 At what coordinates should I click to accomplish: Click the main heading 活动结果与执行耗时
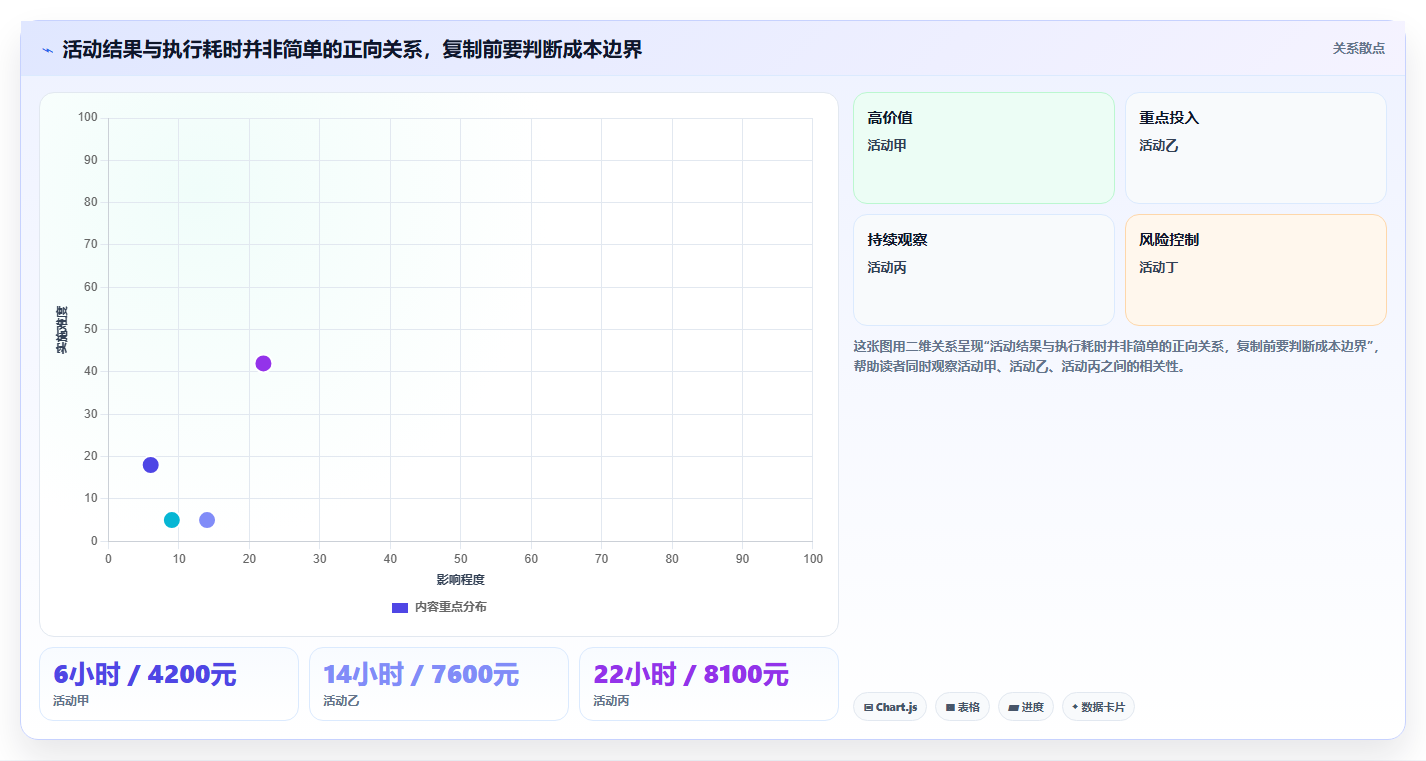(x=352, y=49)
